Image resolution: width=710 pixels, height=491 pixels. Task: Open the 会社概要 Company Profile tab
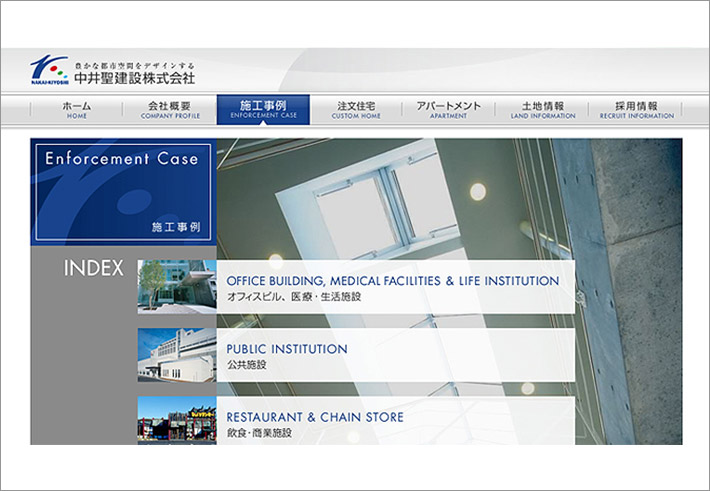[x=171, y=110]
